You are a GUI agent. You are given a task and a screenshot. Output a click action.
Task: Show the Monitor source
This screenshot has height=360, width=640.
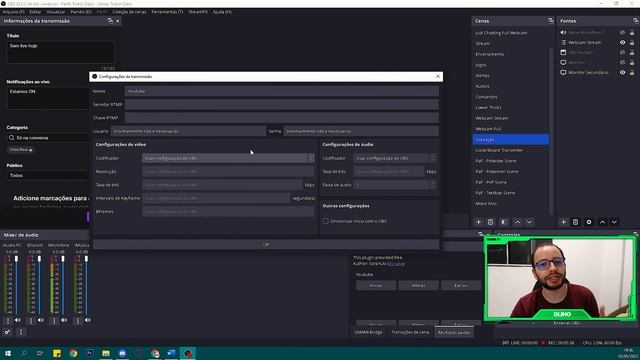(622, 62)
